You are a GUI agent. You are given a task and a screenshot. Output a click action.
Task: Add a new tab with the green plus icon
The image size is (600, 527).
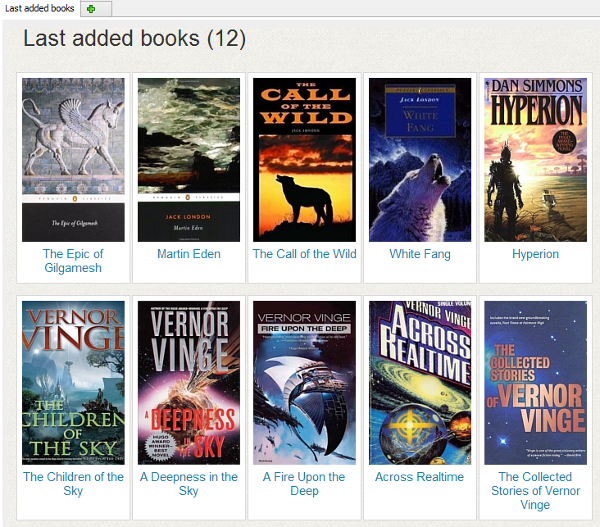pyautogui.click(x=91, y=9)
